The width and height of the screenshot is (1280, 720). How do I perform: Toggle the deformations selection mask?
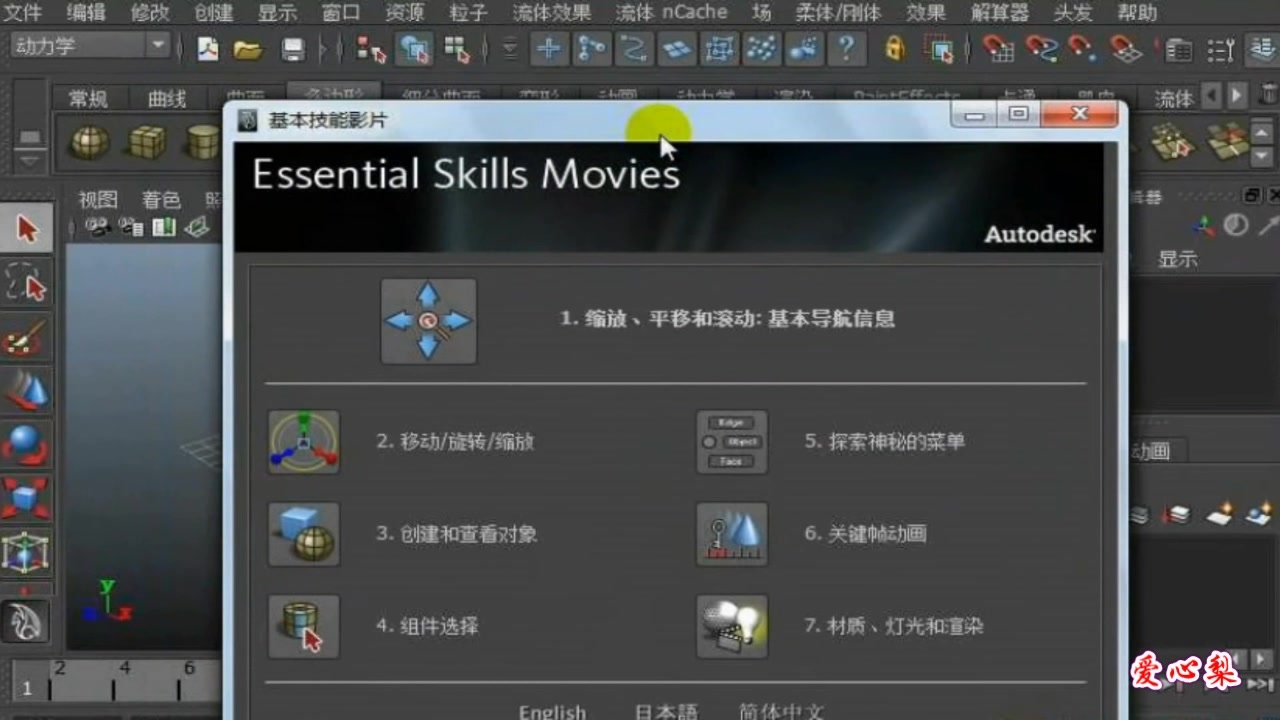719,49
